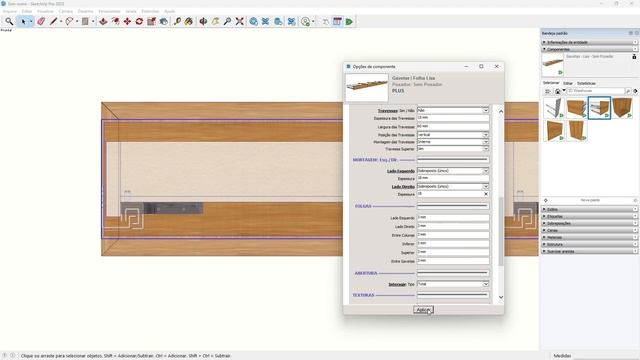Viewport: 640px width, 360px height.
Task: Click the Folgas Entre Colunas input field
Action: point(453,235)
